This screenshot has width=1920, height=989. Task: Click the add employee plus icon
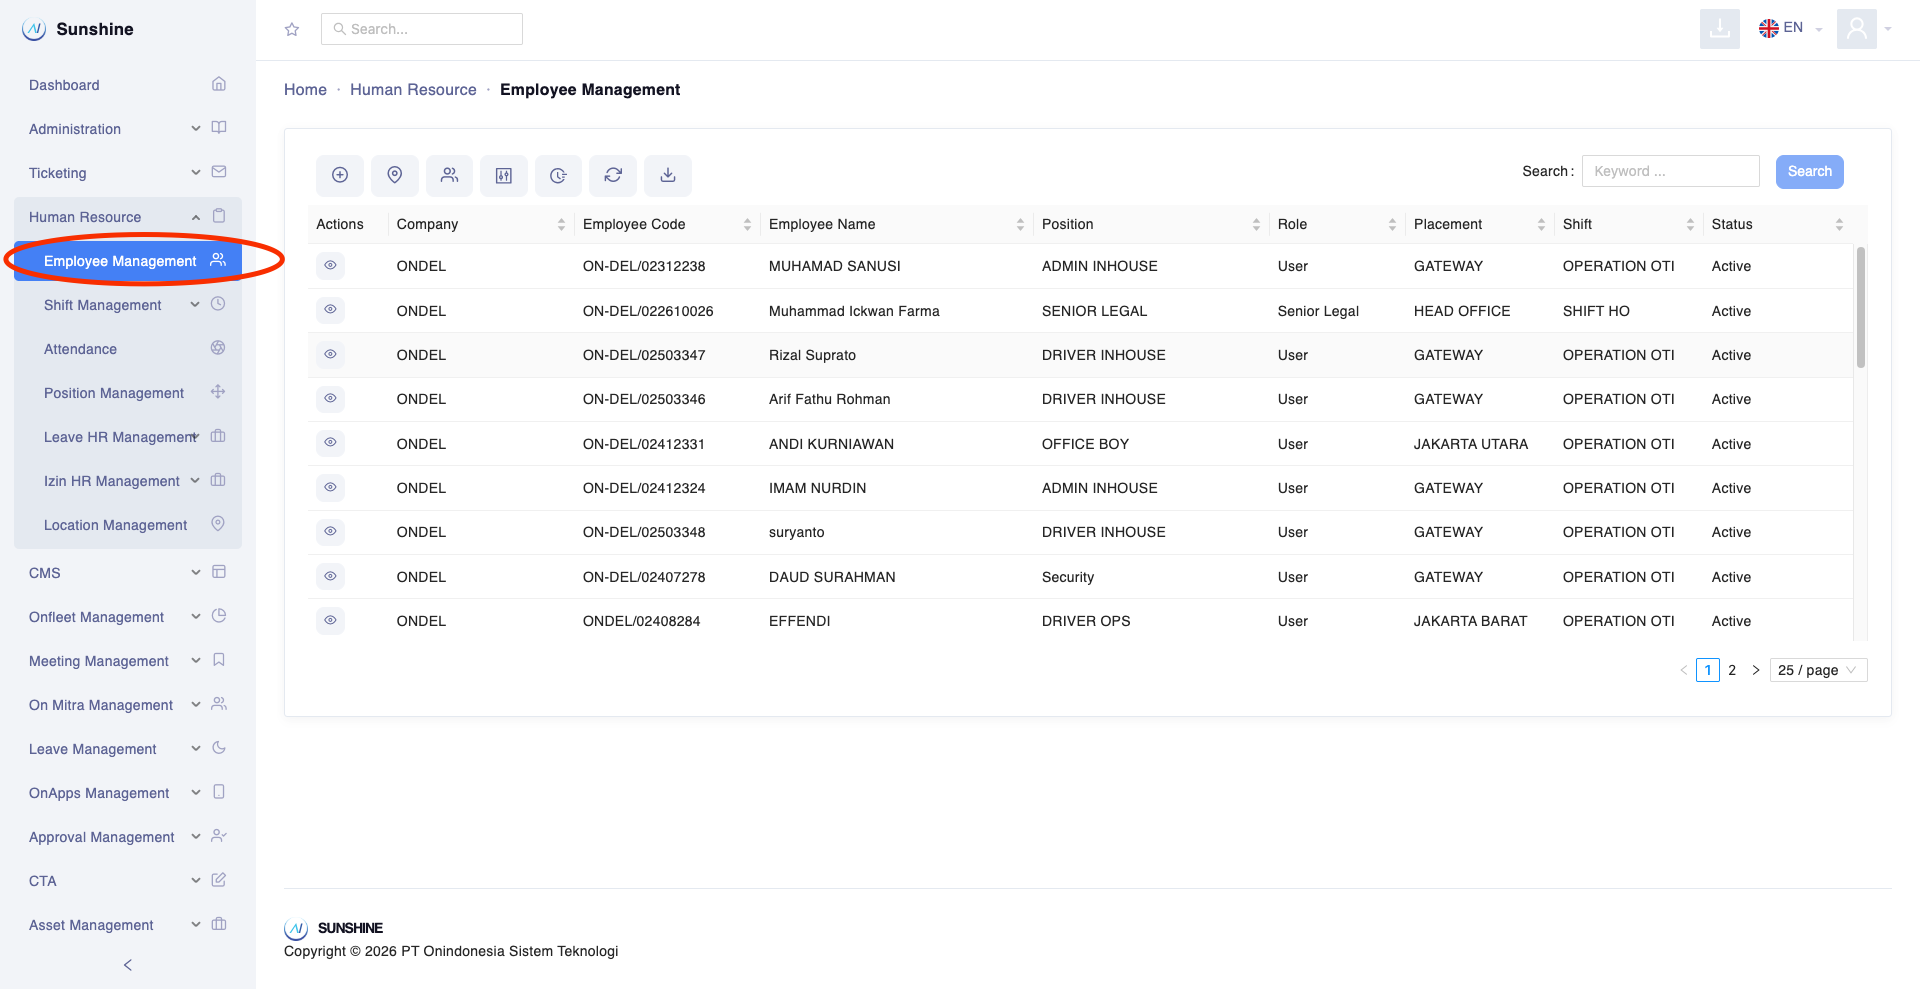pyautogui.click(x=340, y=175)
